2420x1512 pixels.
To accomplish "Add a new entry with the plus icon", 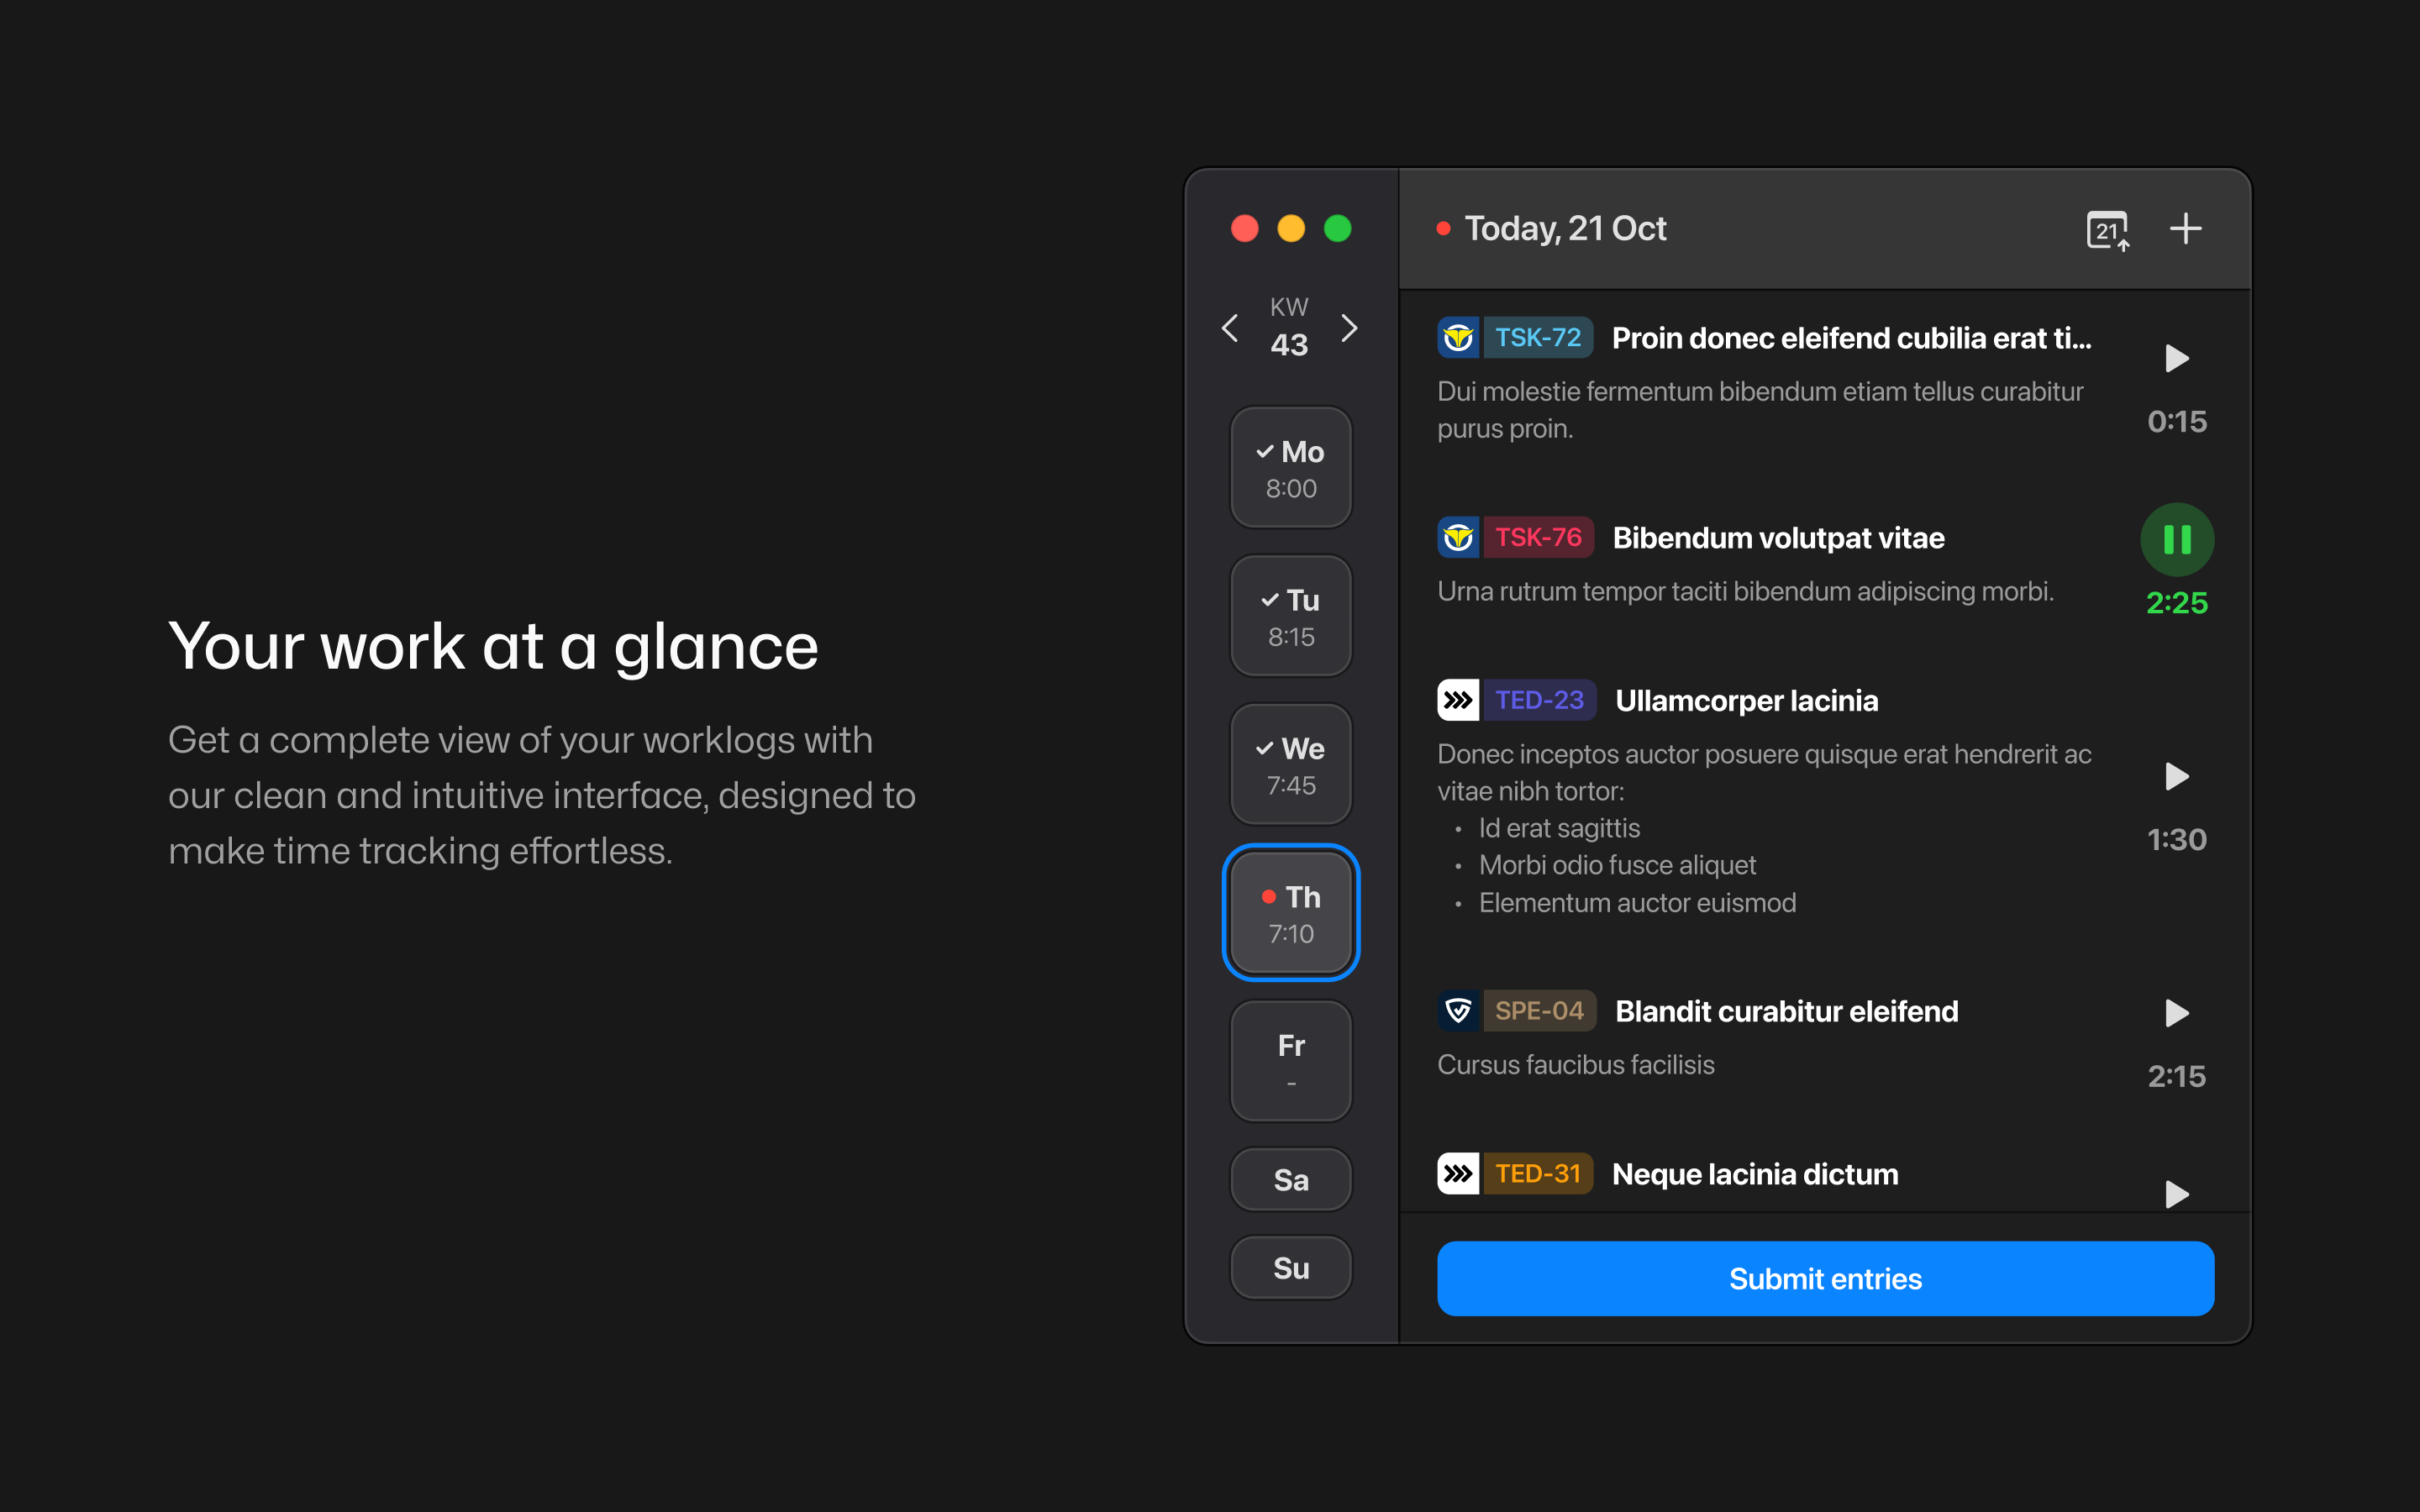I will [x=2186, y=228].
